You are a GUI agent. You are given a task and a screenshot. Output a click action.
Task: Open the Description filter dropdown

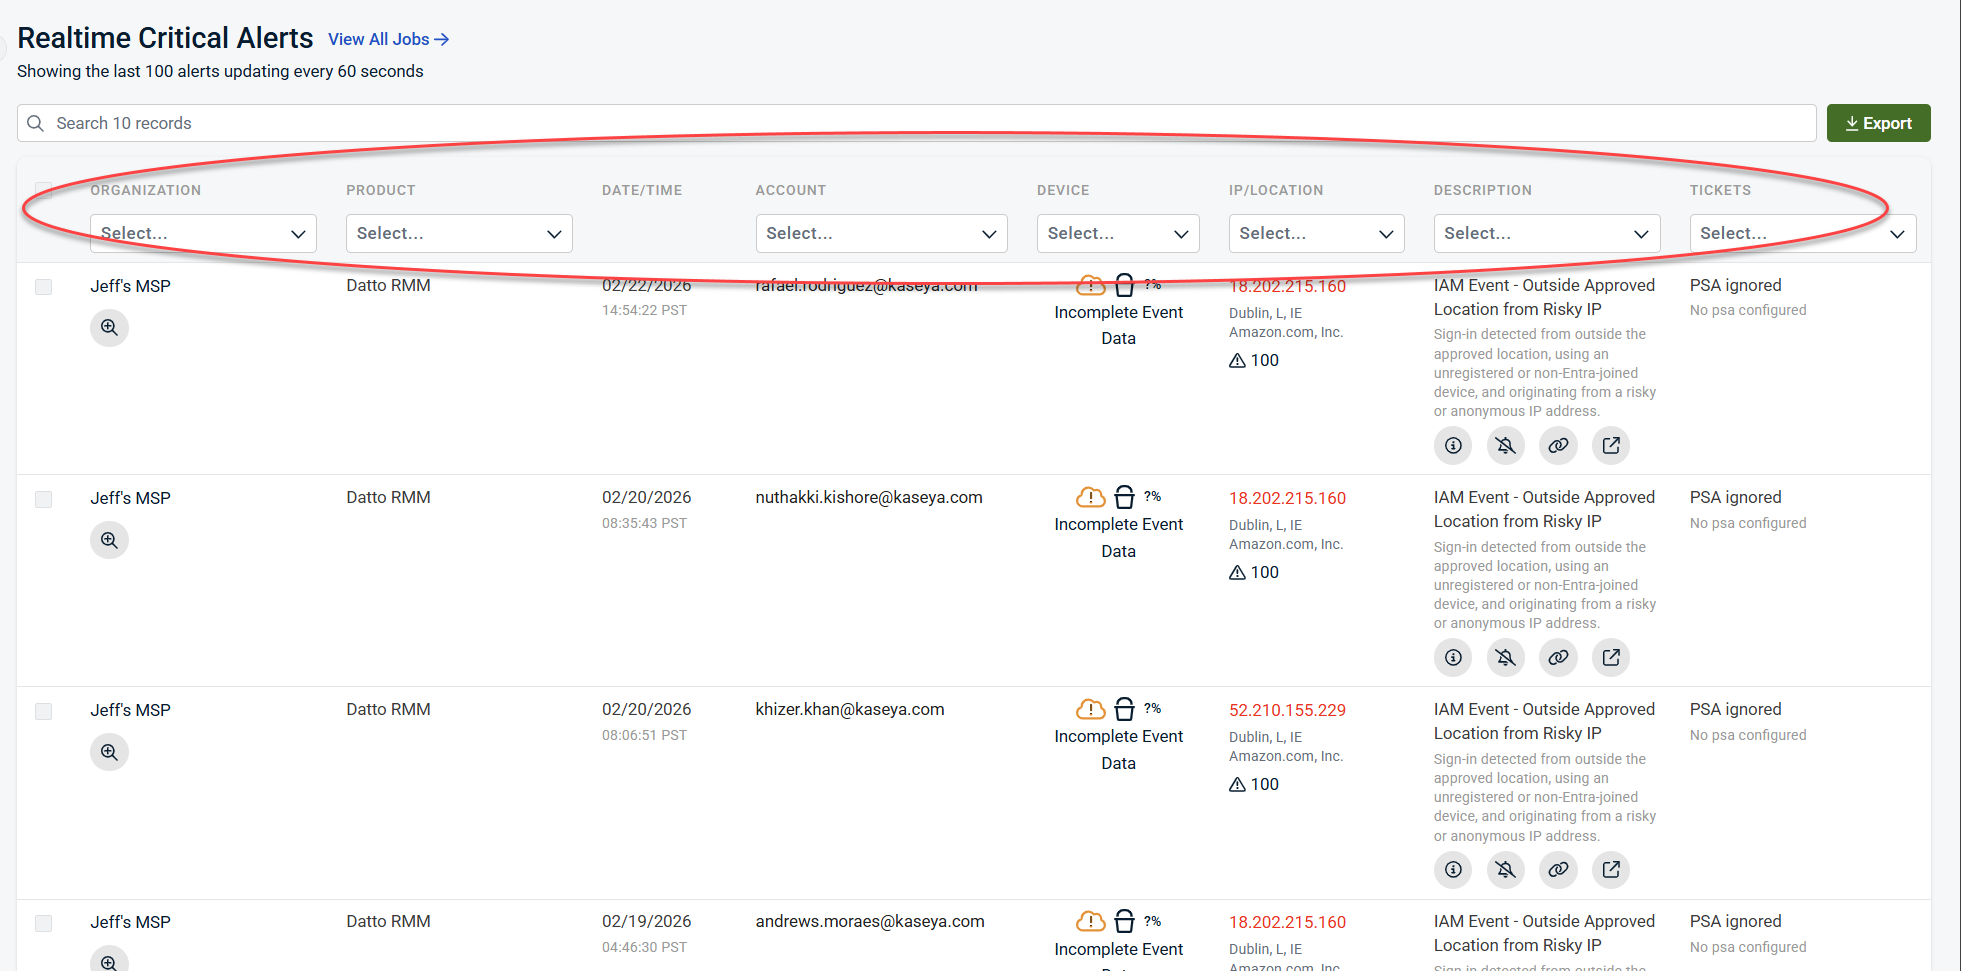point(1546,234)
